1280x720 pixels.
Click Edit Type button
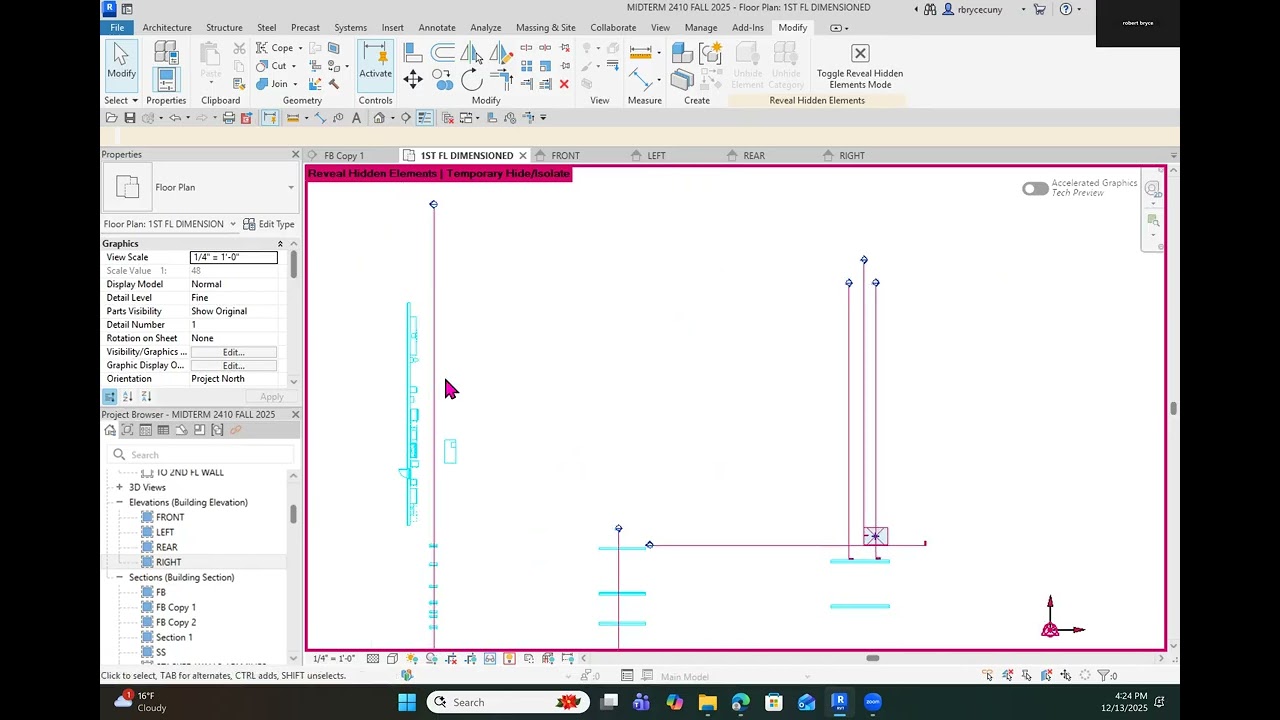click(269, 224)
